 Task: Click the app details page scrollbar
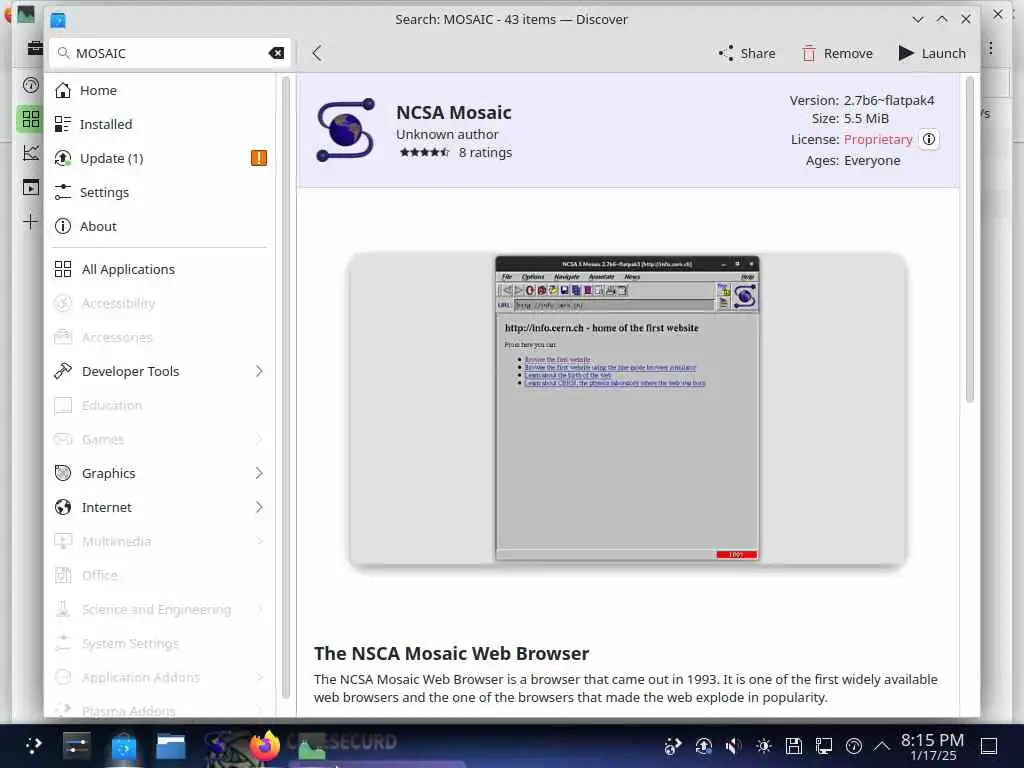(x=969, y=240)
